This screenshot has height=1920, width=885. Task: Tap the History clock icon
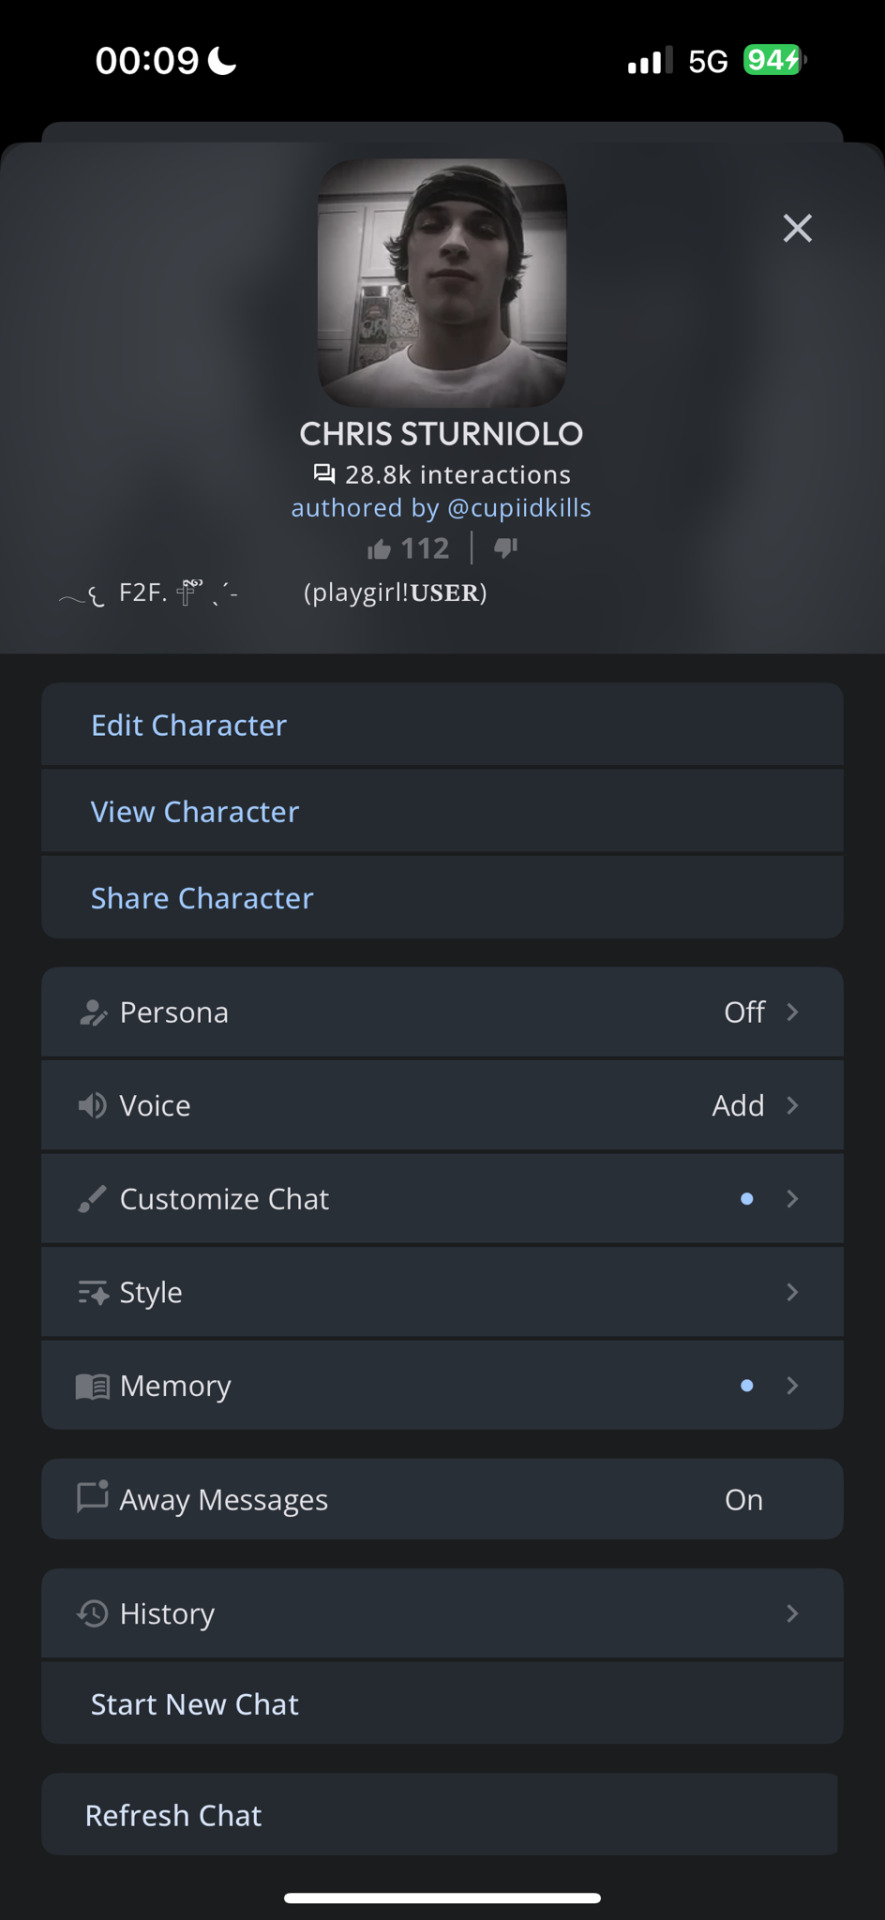coord(92,1613)
